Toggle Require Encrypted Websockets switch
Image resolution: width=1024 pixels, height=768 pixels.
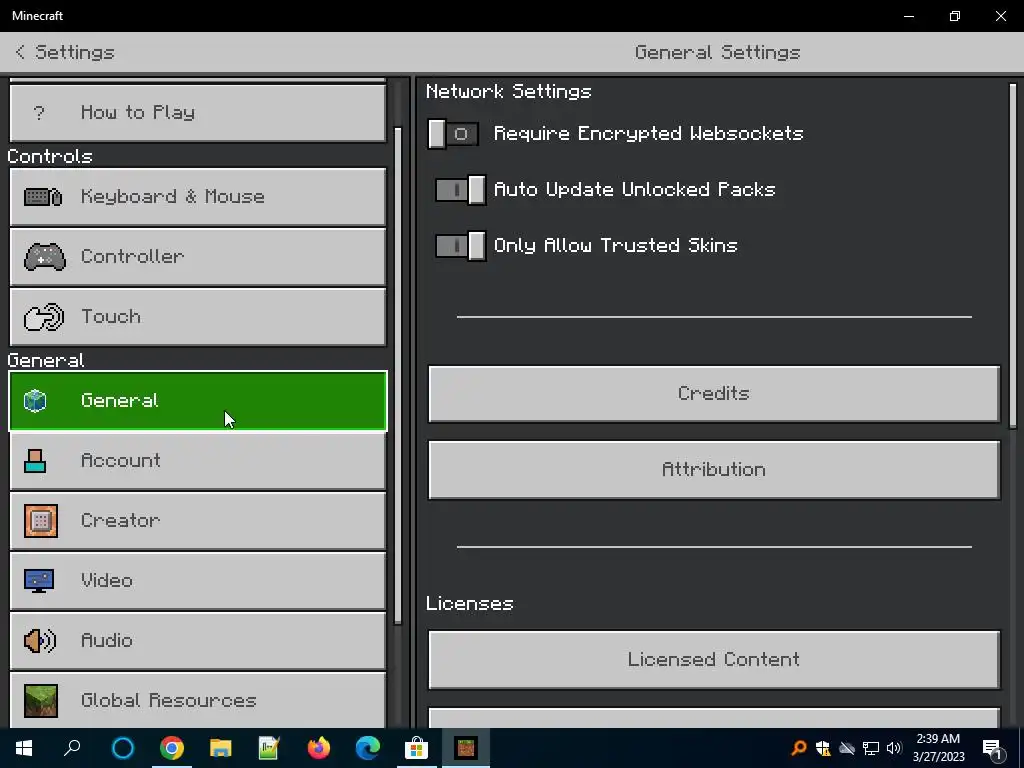click(x=453, y=134)
